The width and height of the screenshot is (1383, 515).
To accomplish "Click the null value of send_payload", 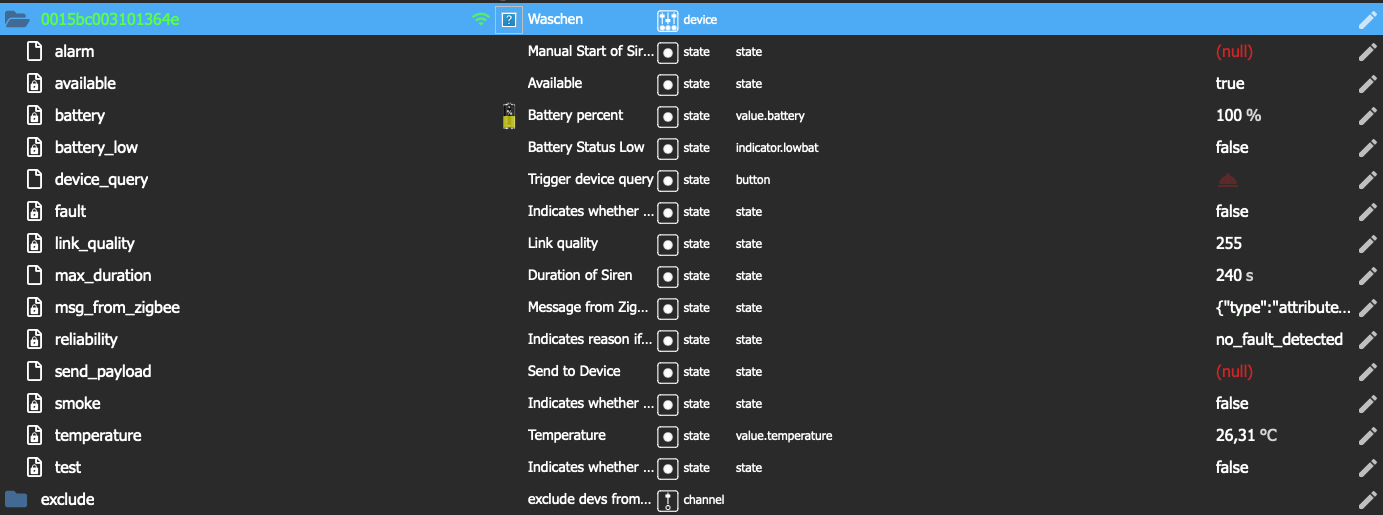I will 1234,371.
